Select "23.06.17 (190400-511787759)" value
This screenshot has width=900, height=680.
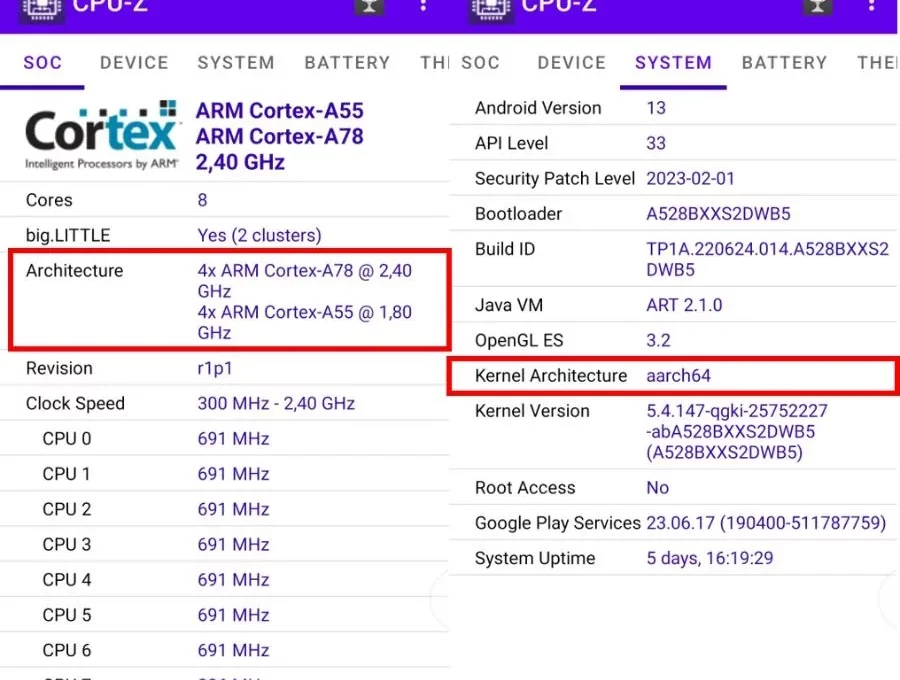click(x=766, y=523)
